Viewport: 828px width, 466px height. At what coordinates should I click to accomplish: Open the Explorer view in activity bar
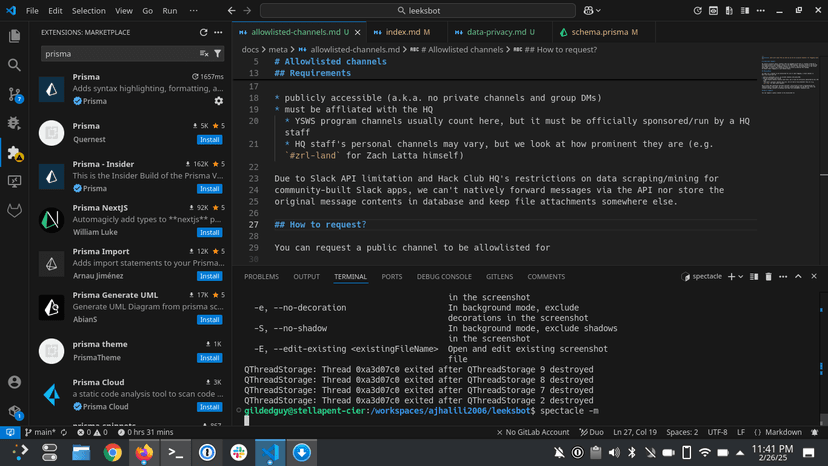14,36
